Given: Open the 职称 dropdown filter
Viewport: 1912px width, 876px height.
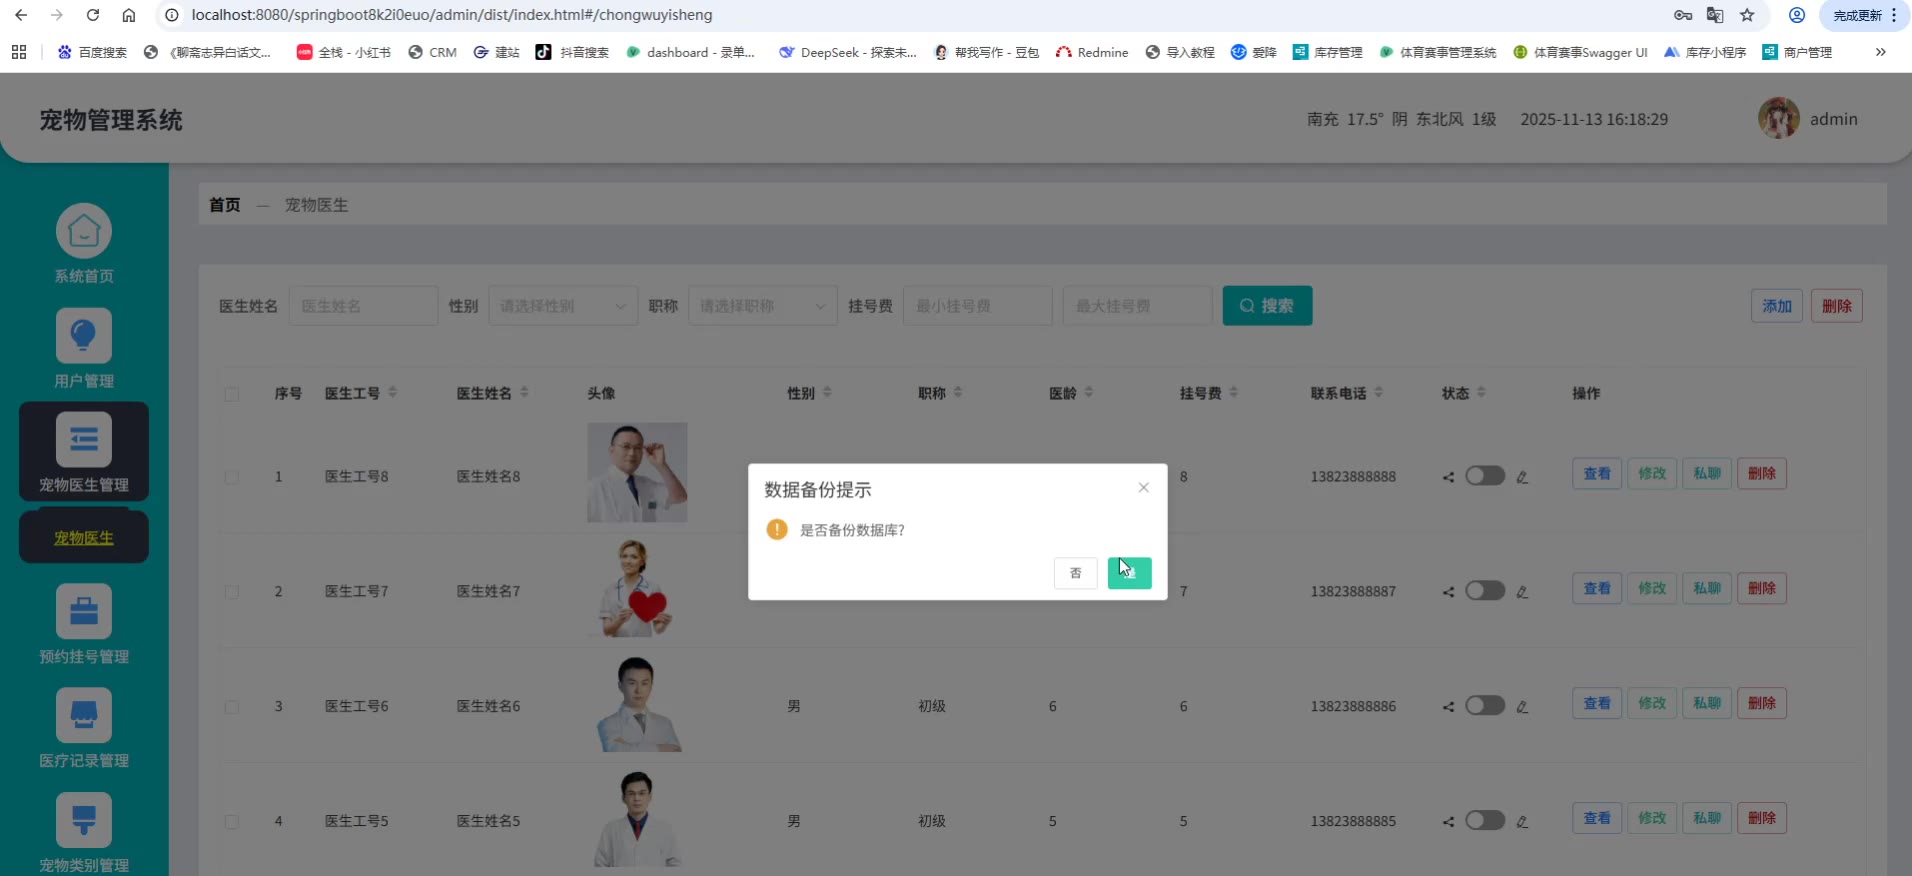Looking at the screenshot, I should tap(763, 306).
